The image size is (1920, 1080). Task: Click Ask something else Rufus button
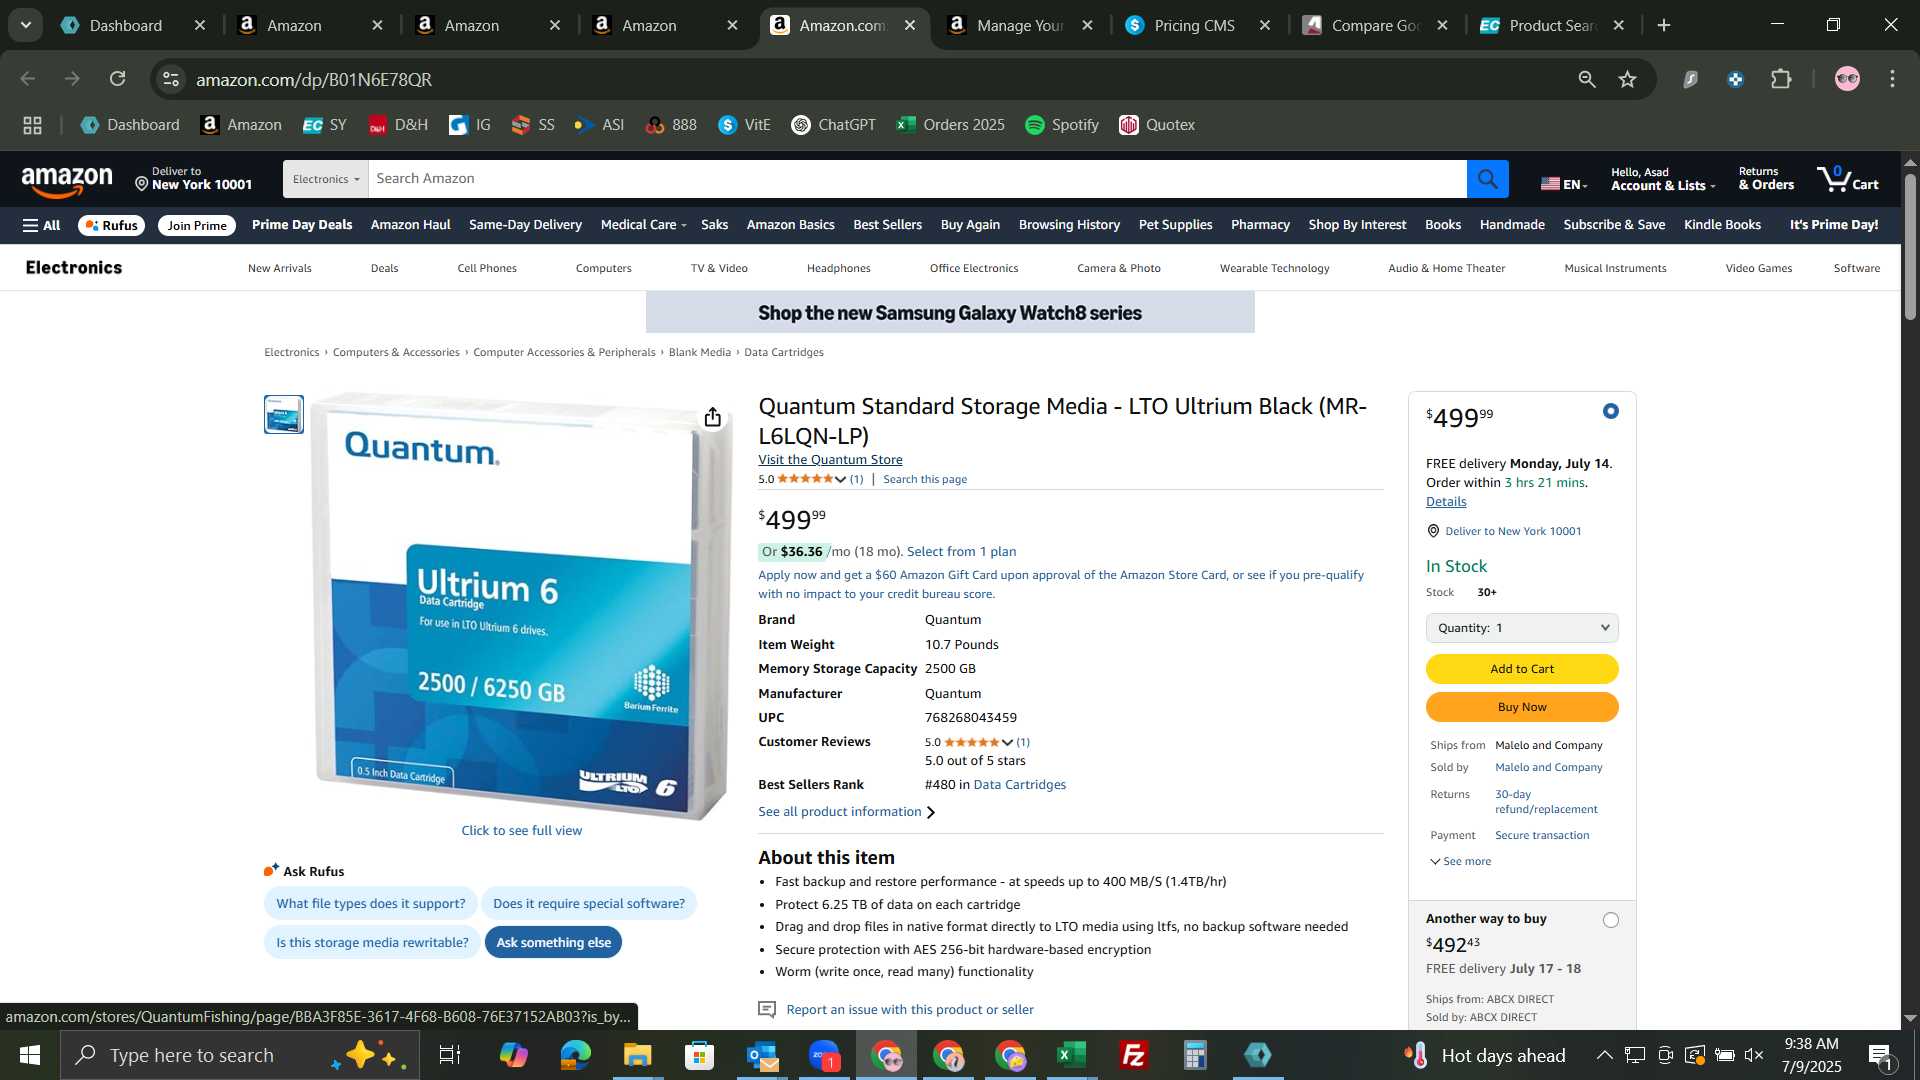[x=553, y=942]
